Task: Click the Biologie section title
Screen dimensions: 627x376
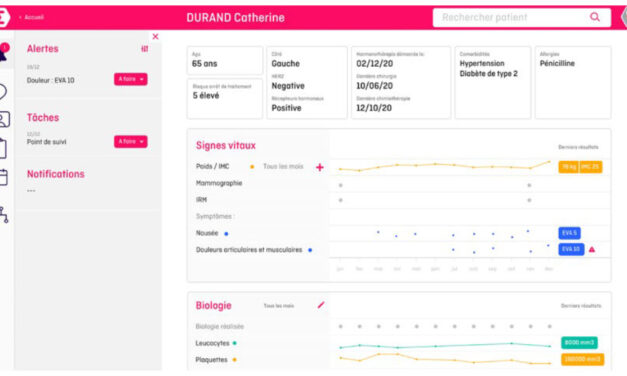Action: coord(214,306)
